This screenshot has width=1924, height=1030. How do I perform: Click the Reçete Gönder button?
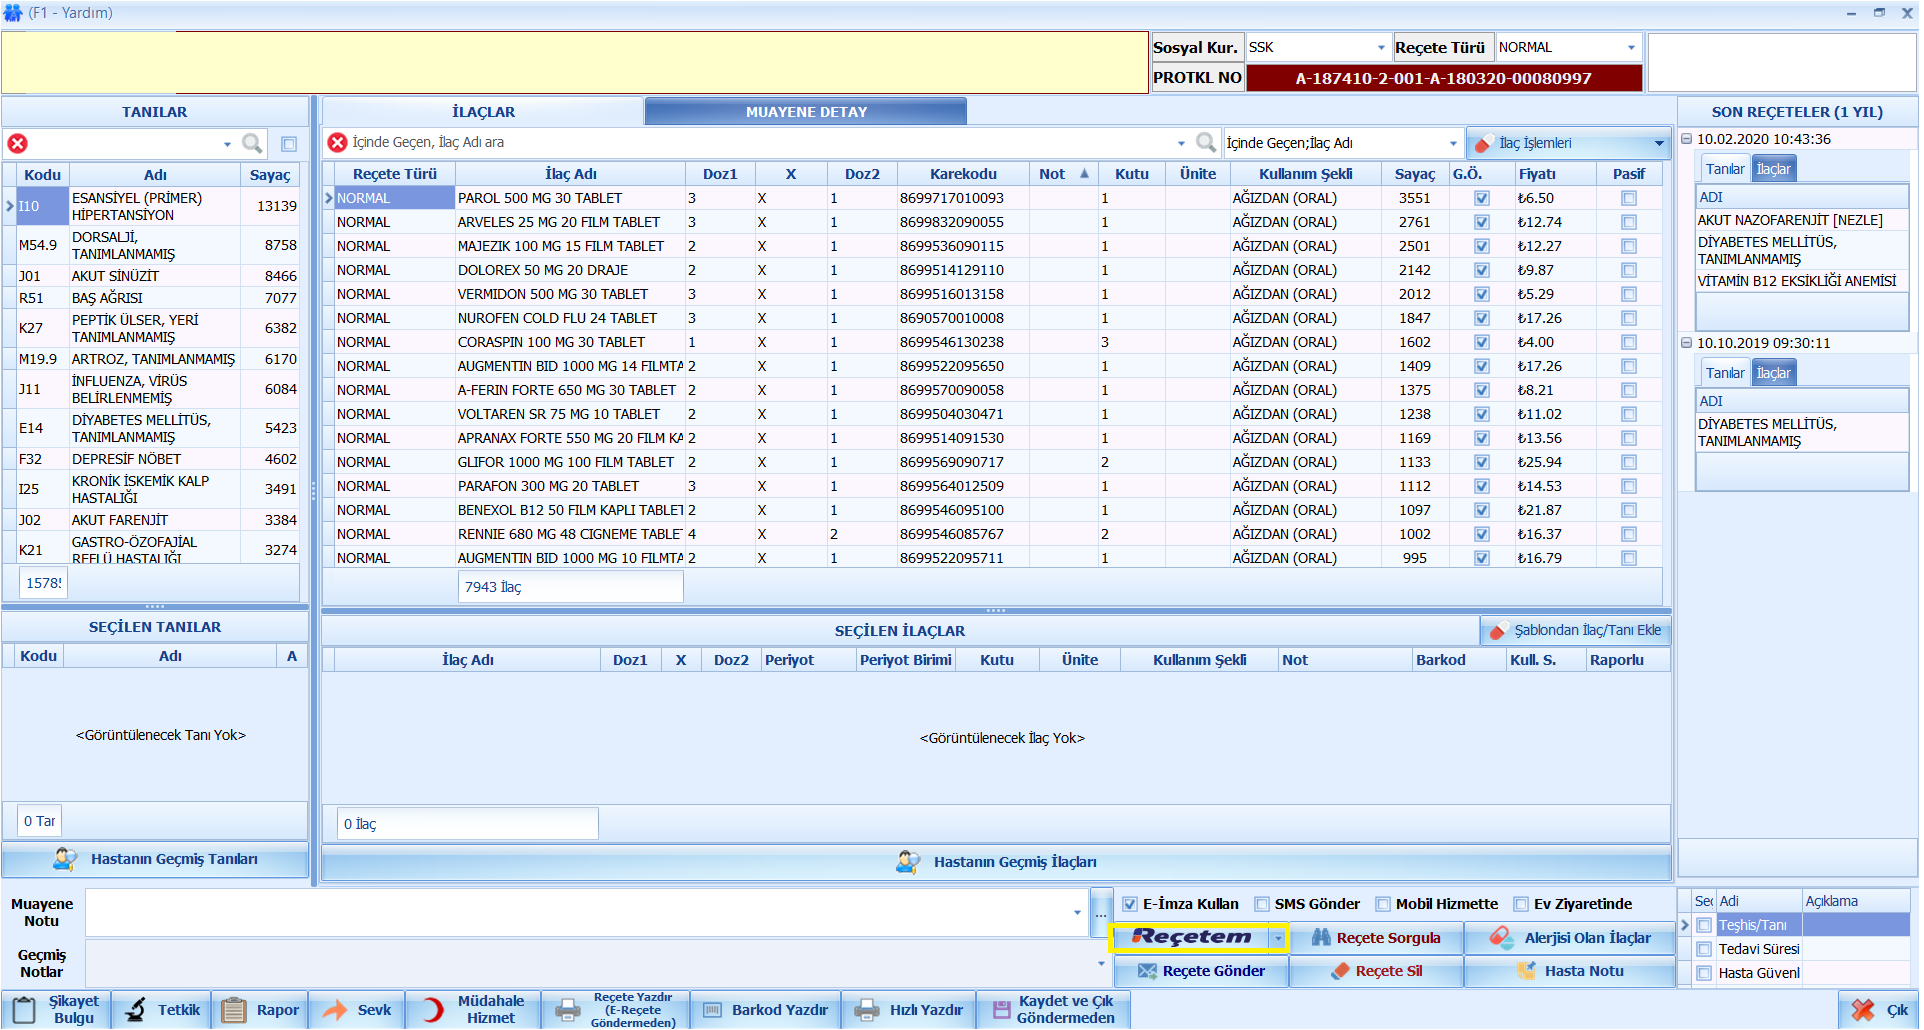1201,971
